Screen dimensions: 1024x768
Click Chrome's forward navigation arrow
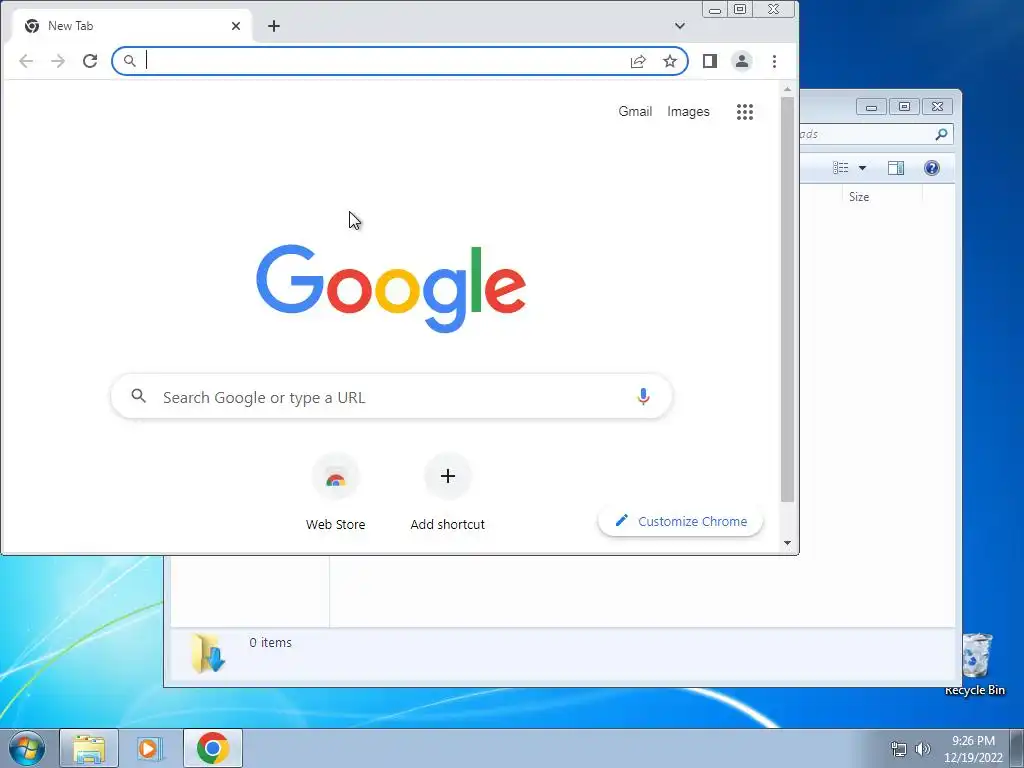pos(58,61)
